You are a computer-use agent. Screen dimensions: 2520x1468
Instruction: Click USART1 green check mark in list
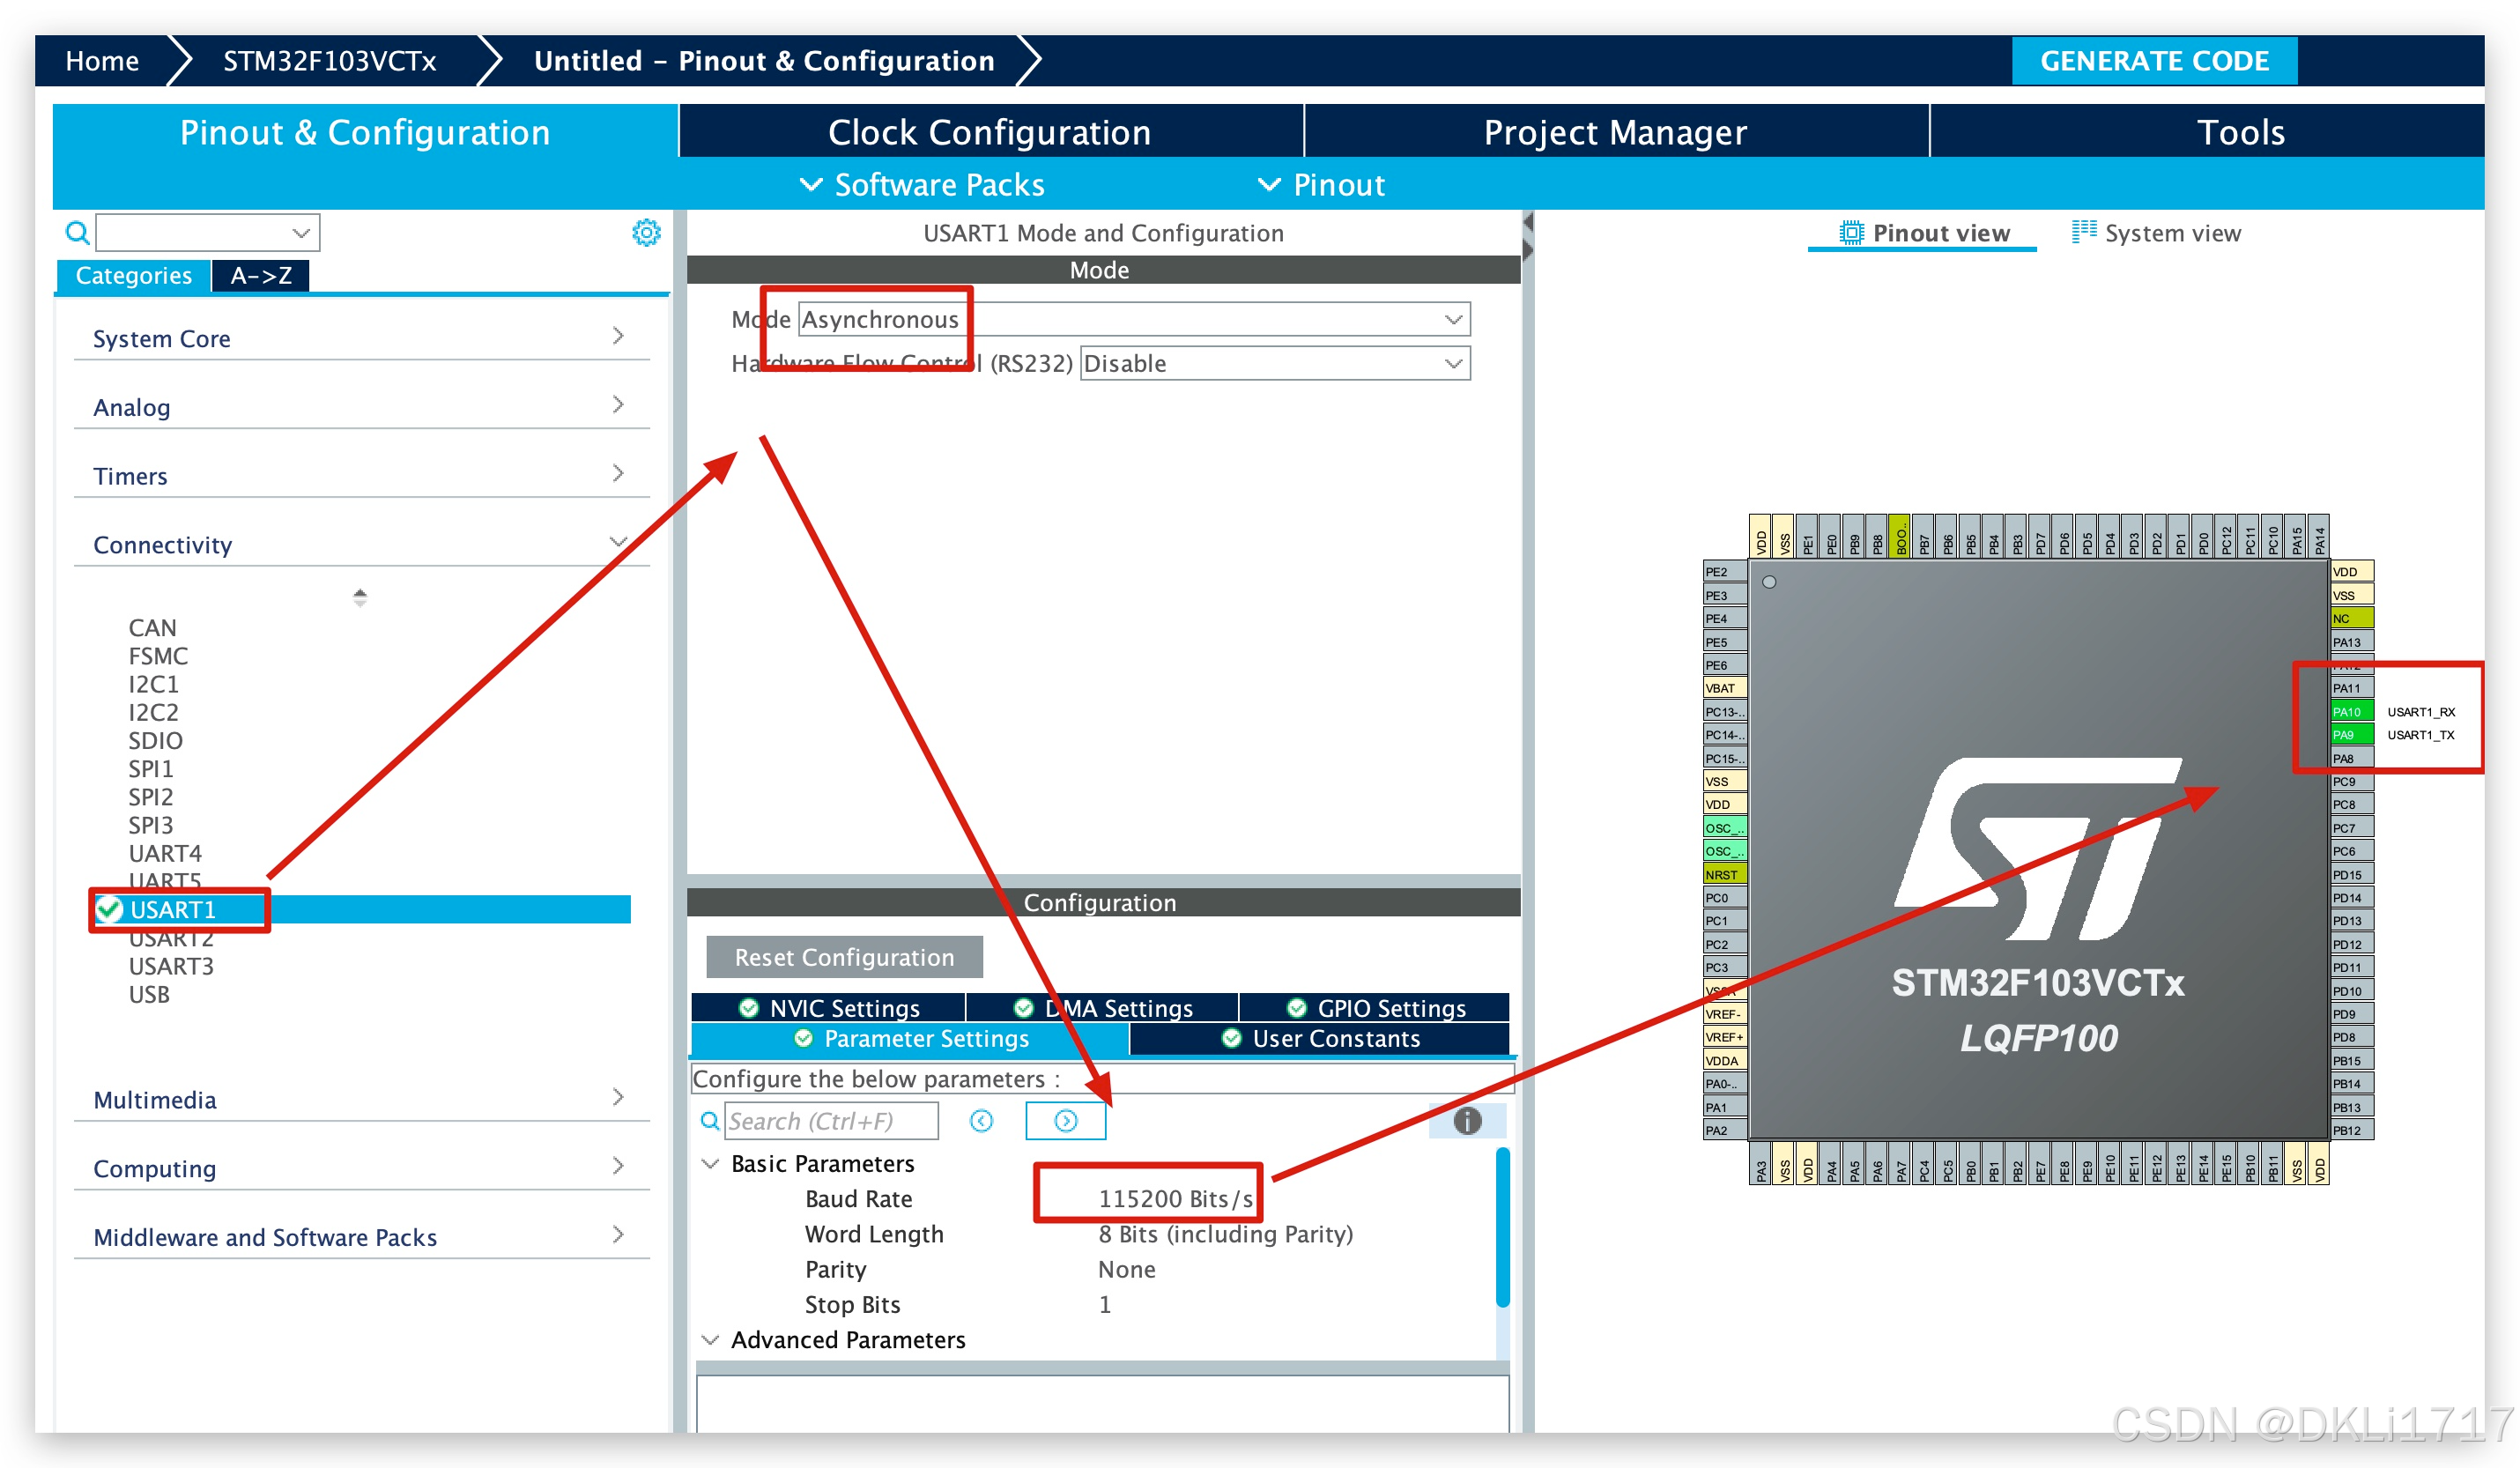click(110, 910)
